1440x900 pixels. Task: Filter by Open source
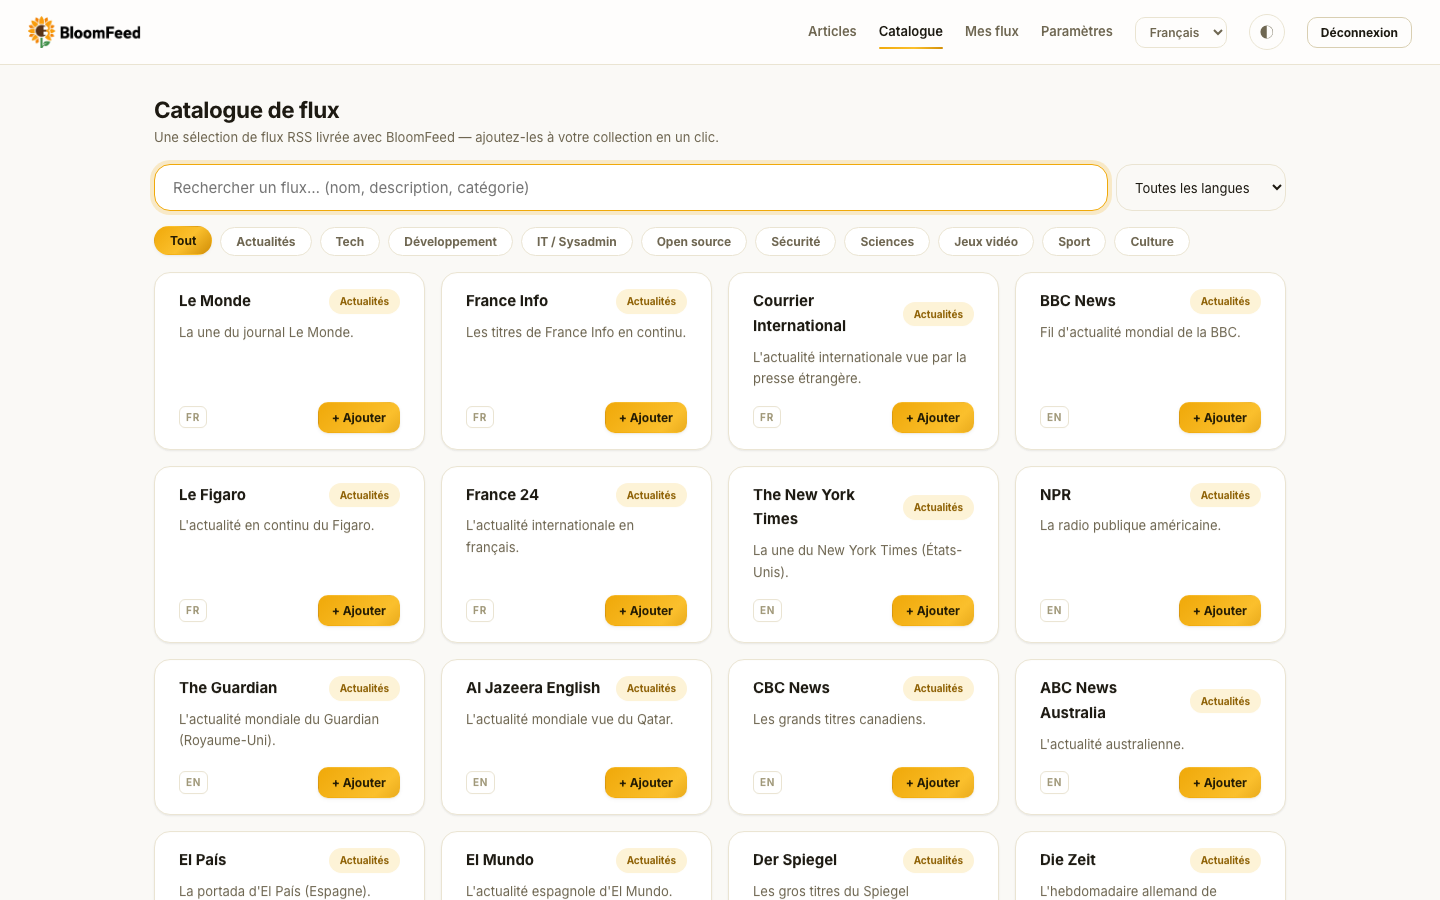point(694,242)
